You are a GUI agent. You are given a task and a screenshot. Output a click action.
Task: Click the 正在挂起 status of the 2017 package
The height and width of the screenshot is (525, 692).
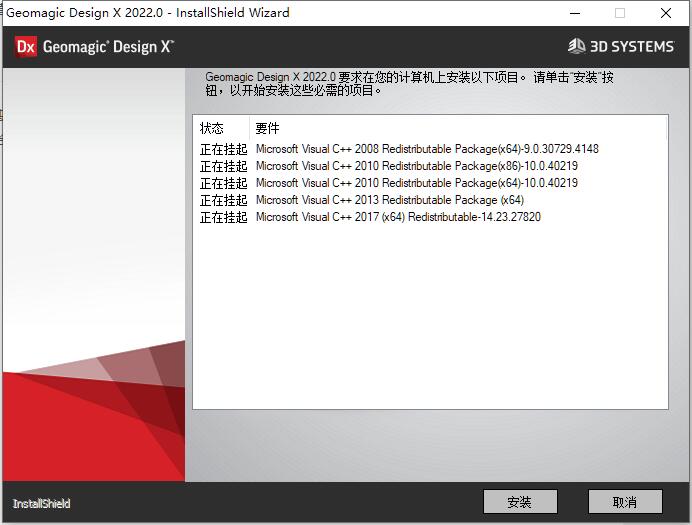pos(223,218)
